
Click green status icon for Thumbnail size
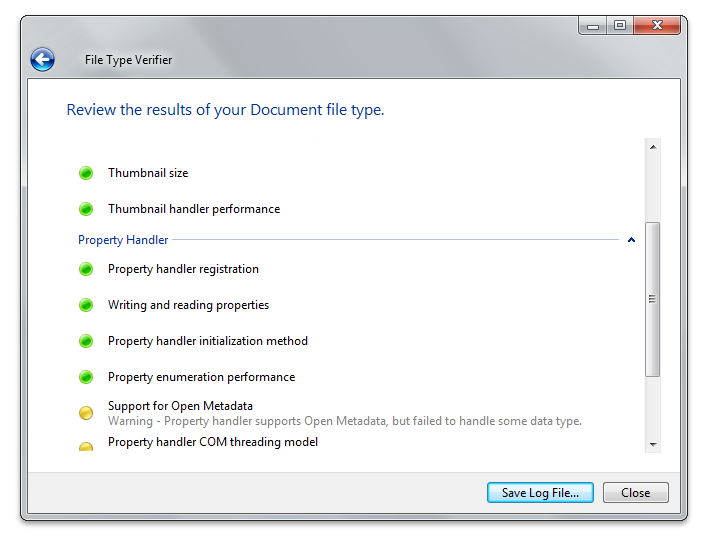pyautogui.click(x=86, y=173)
